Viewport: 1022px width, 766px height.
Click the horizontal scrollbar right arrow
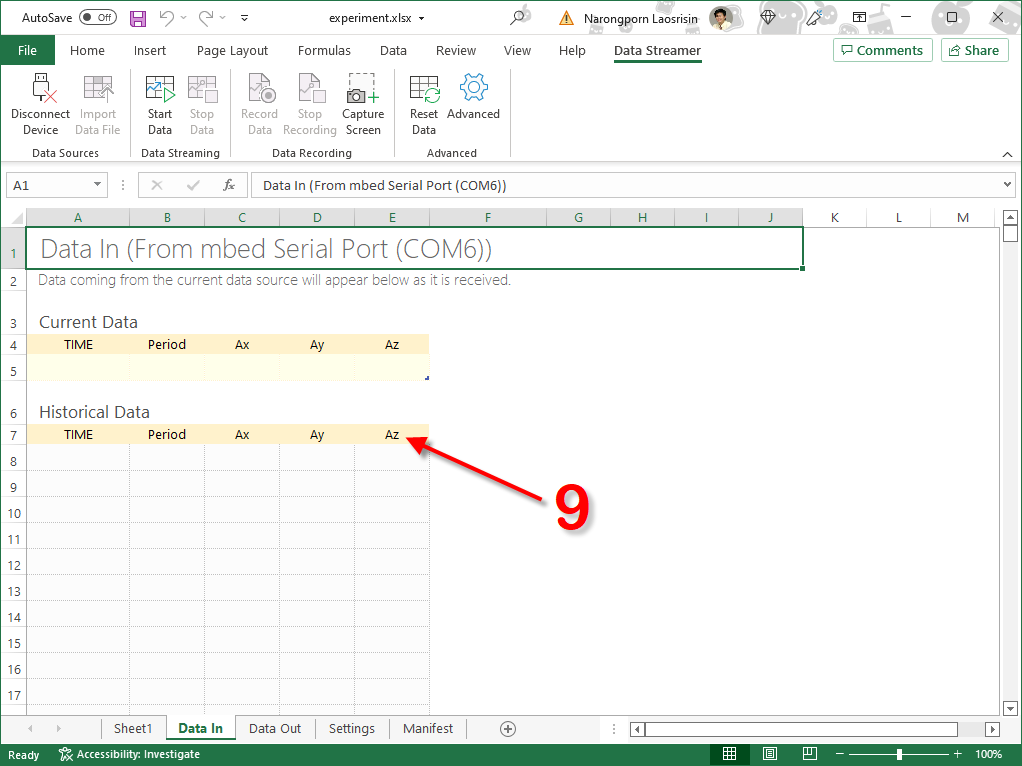(x=992, y=729)
